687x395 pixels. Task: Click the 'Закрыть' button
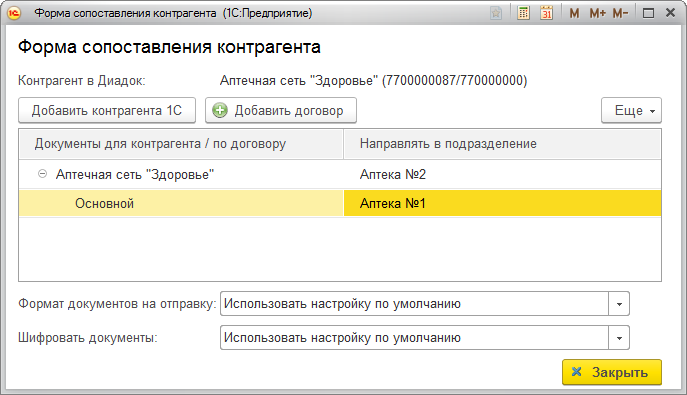point(612,372)
